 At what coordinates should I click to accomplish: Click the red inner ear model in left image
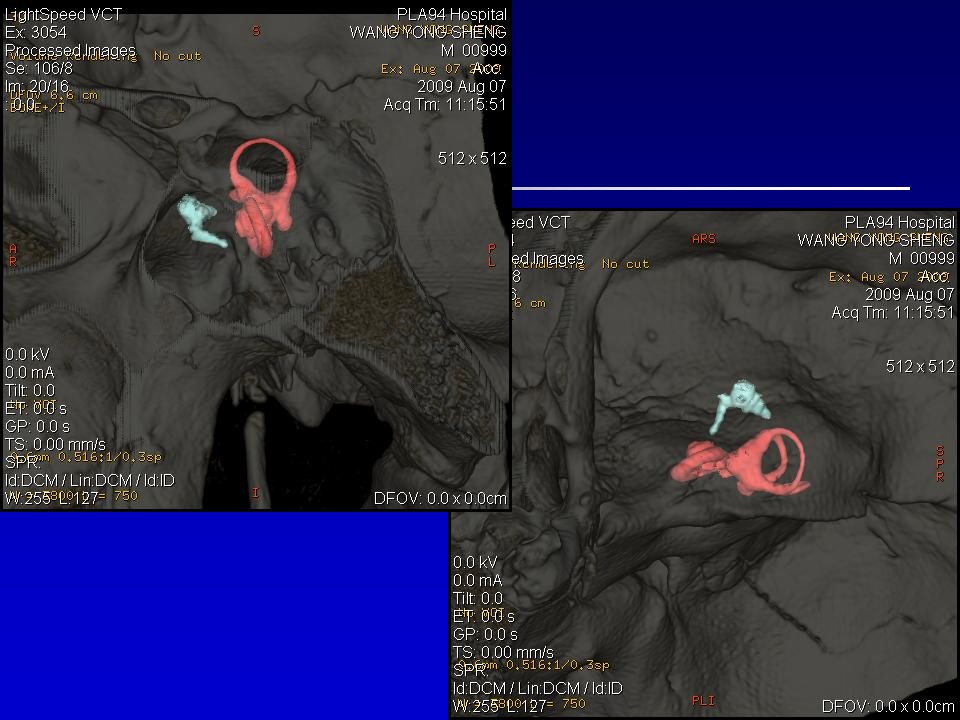[263, 197]
